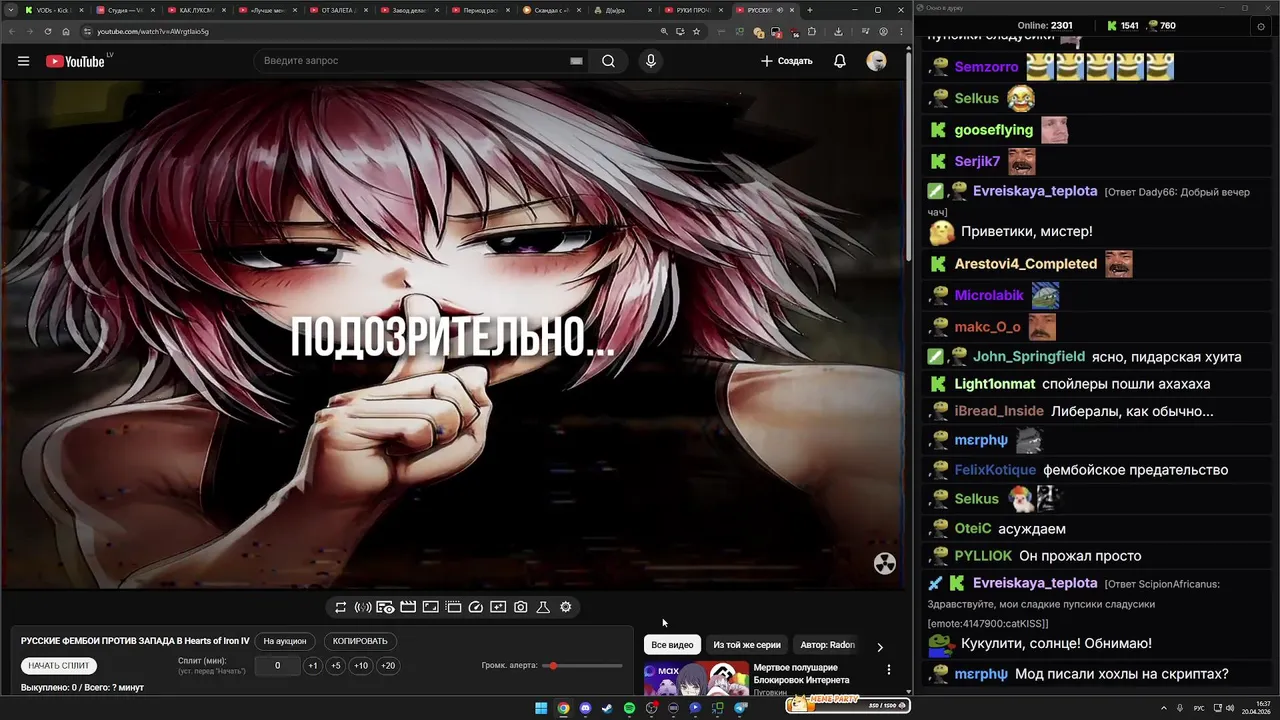This screenshot has width=1280, height=720.
Task: Toggle the loop icon in the video toolbar
Action: (x=340, y=607)
